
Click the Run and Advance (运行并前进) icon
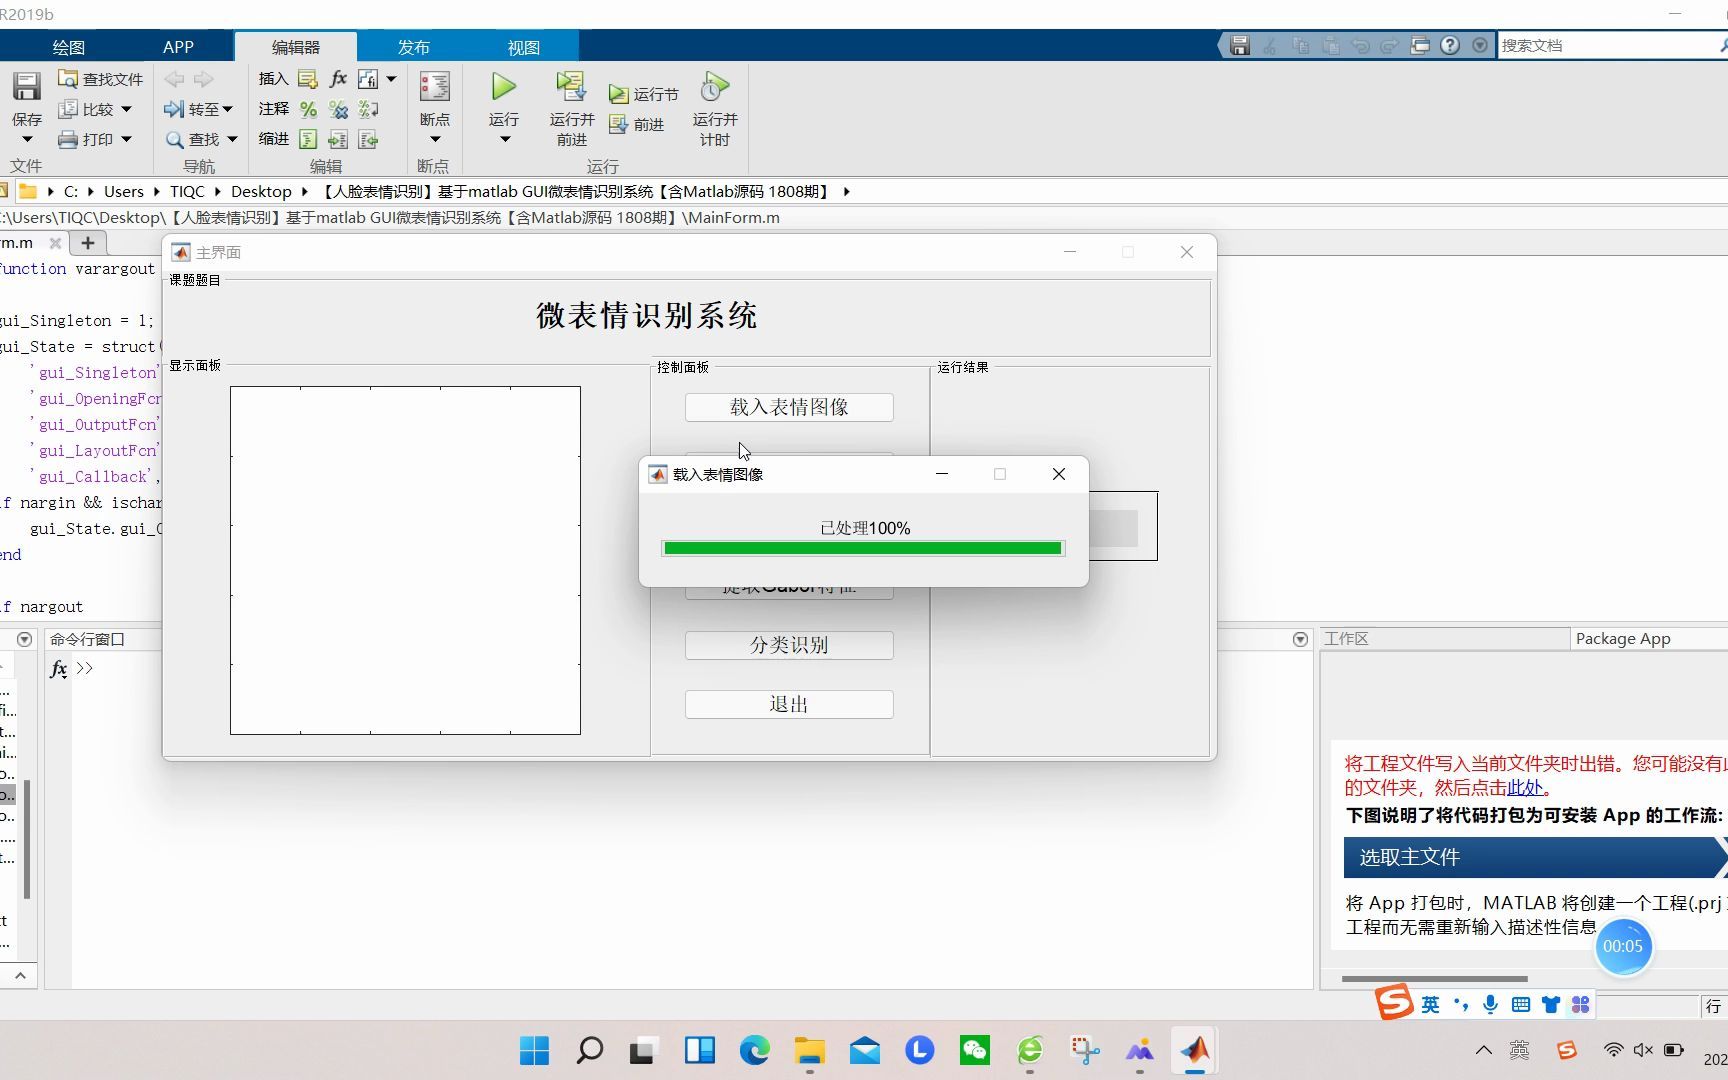571,86
